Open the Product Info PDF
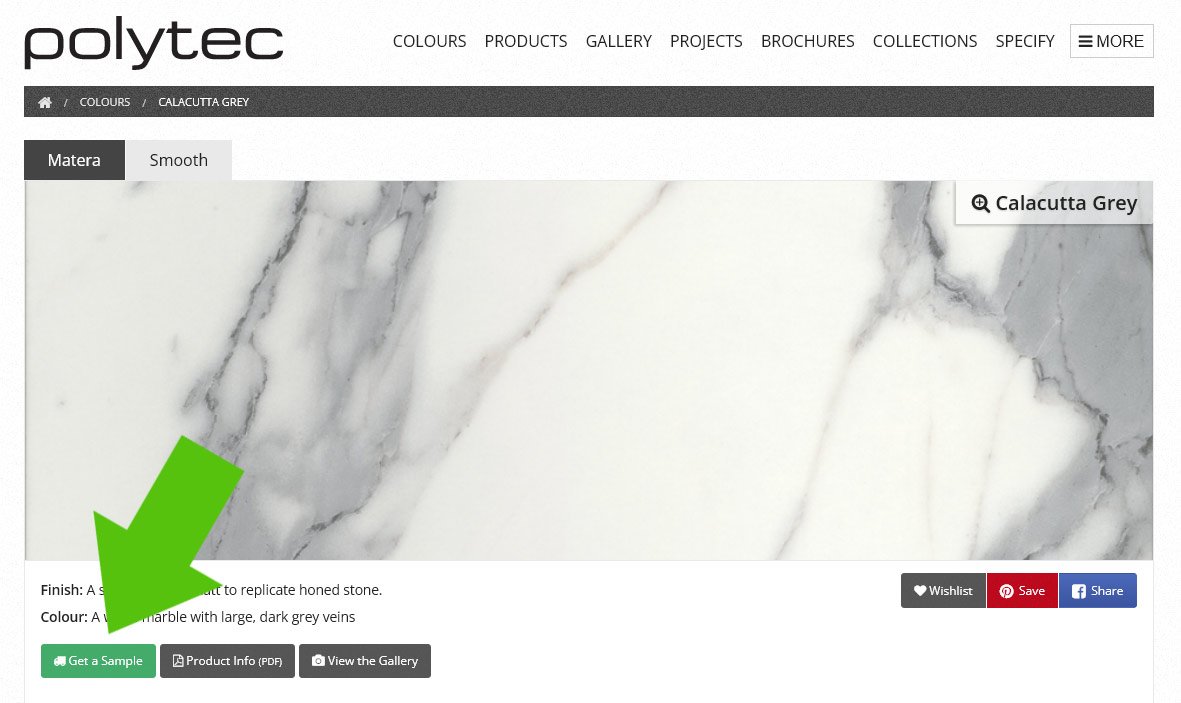 coord(227,661)
